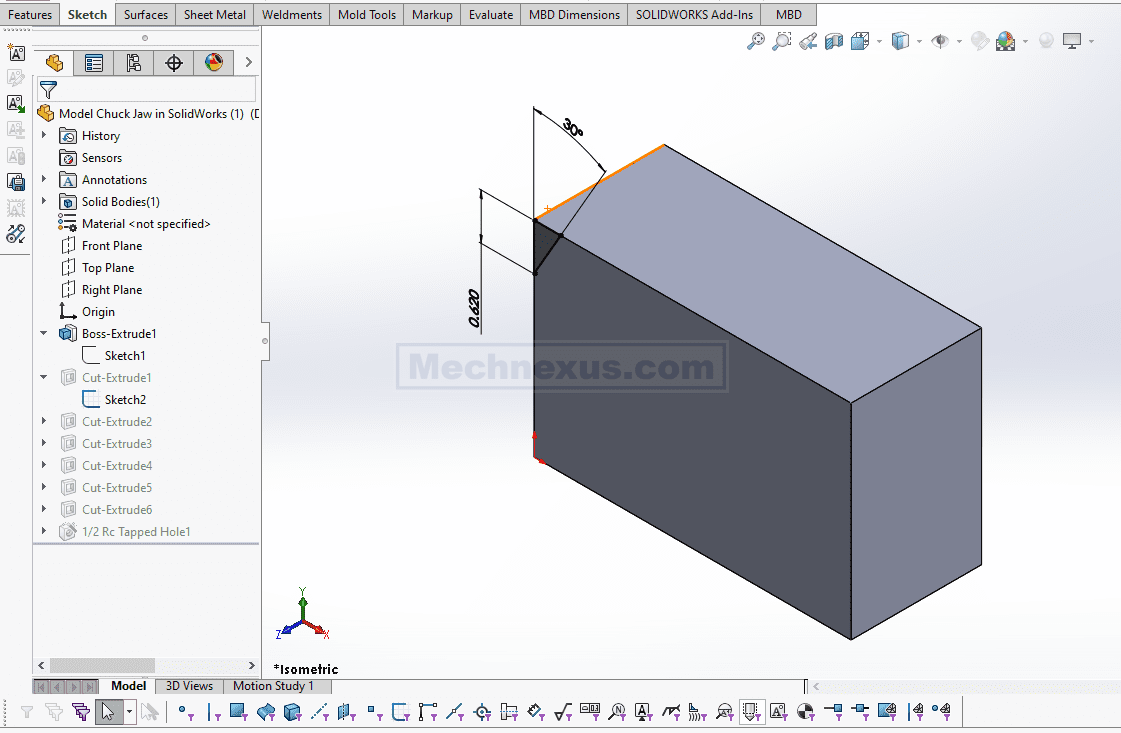Image resolution: width=1121 pixels, height=733 pixels.
Task: Expand the Solid Bodies(1) folder
Action: (x=44, y=202)
